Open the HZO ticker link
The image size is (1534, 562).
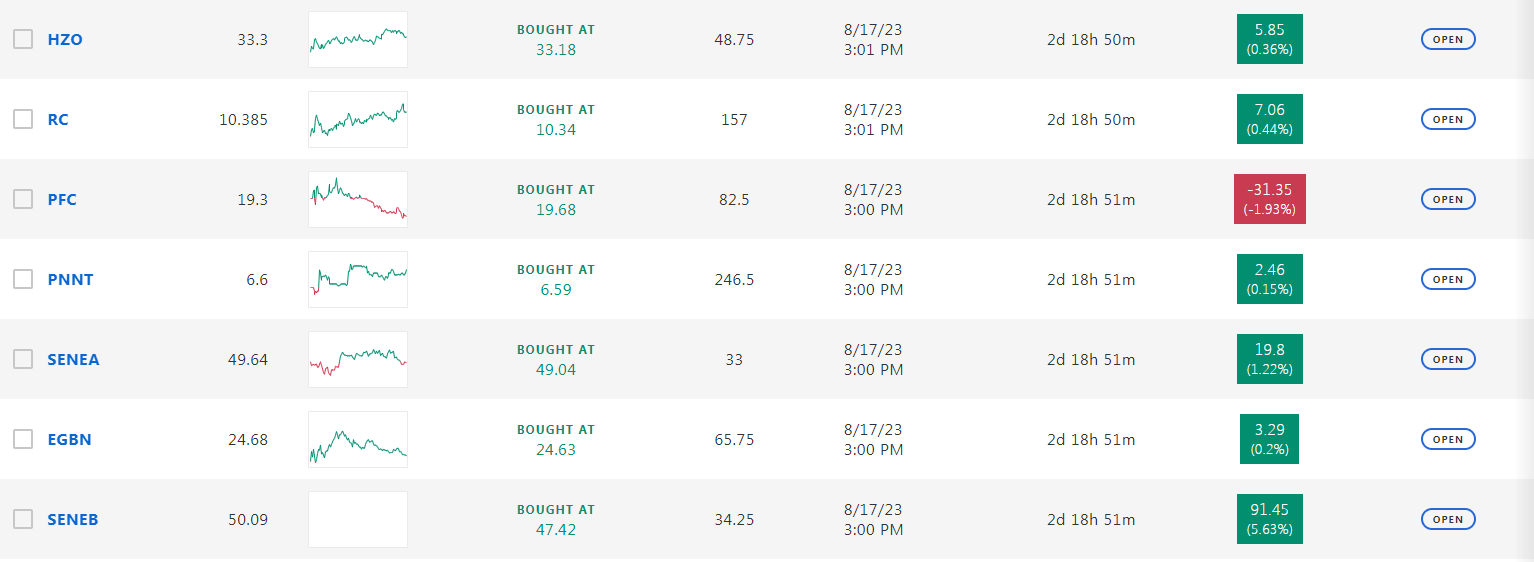[65, 39]
